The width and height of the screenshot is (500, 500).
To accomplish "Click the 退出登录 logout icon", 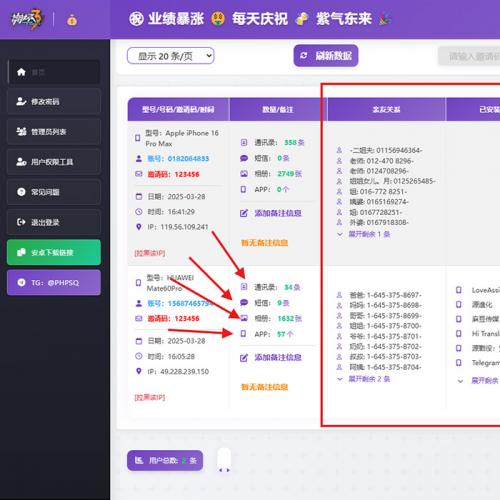I will [21, 222].
